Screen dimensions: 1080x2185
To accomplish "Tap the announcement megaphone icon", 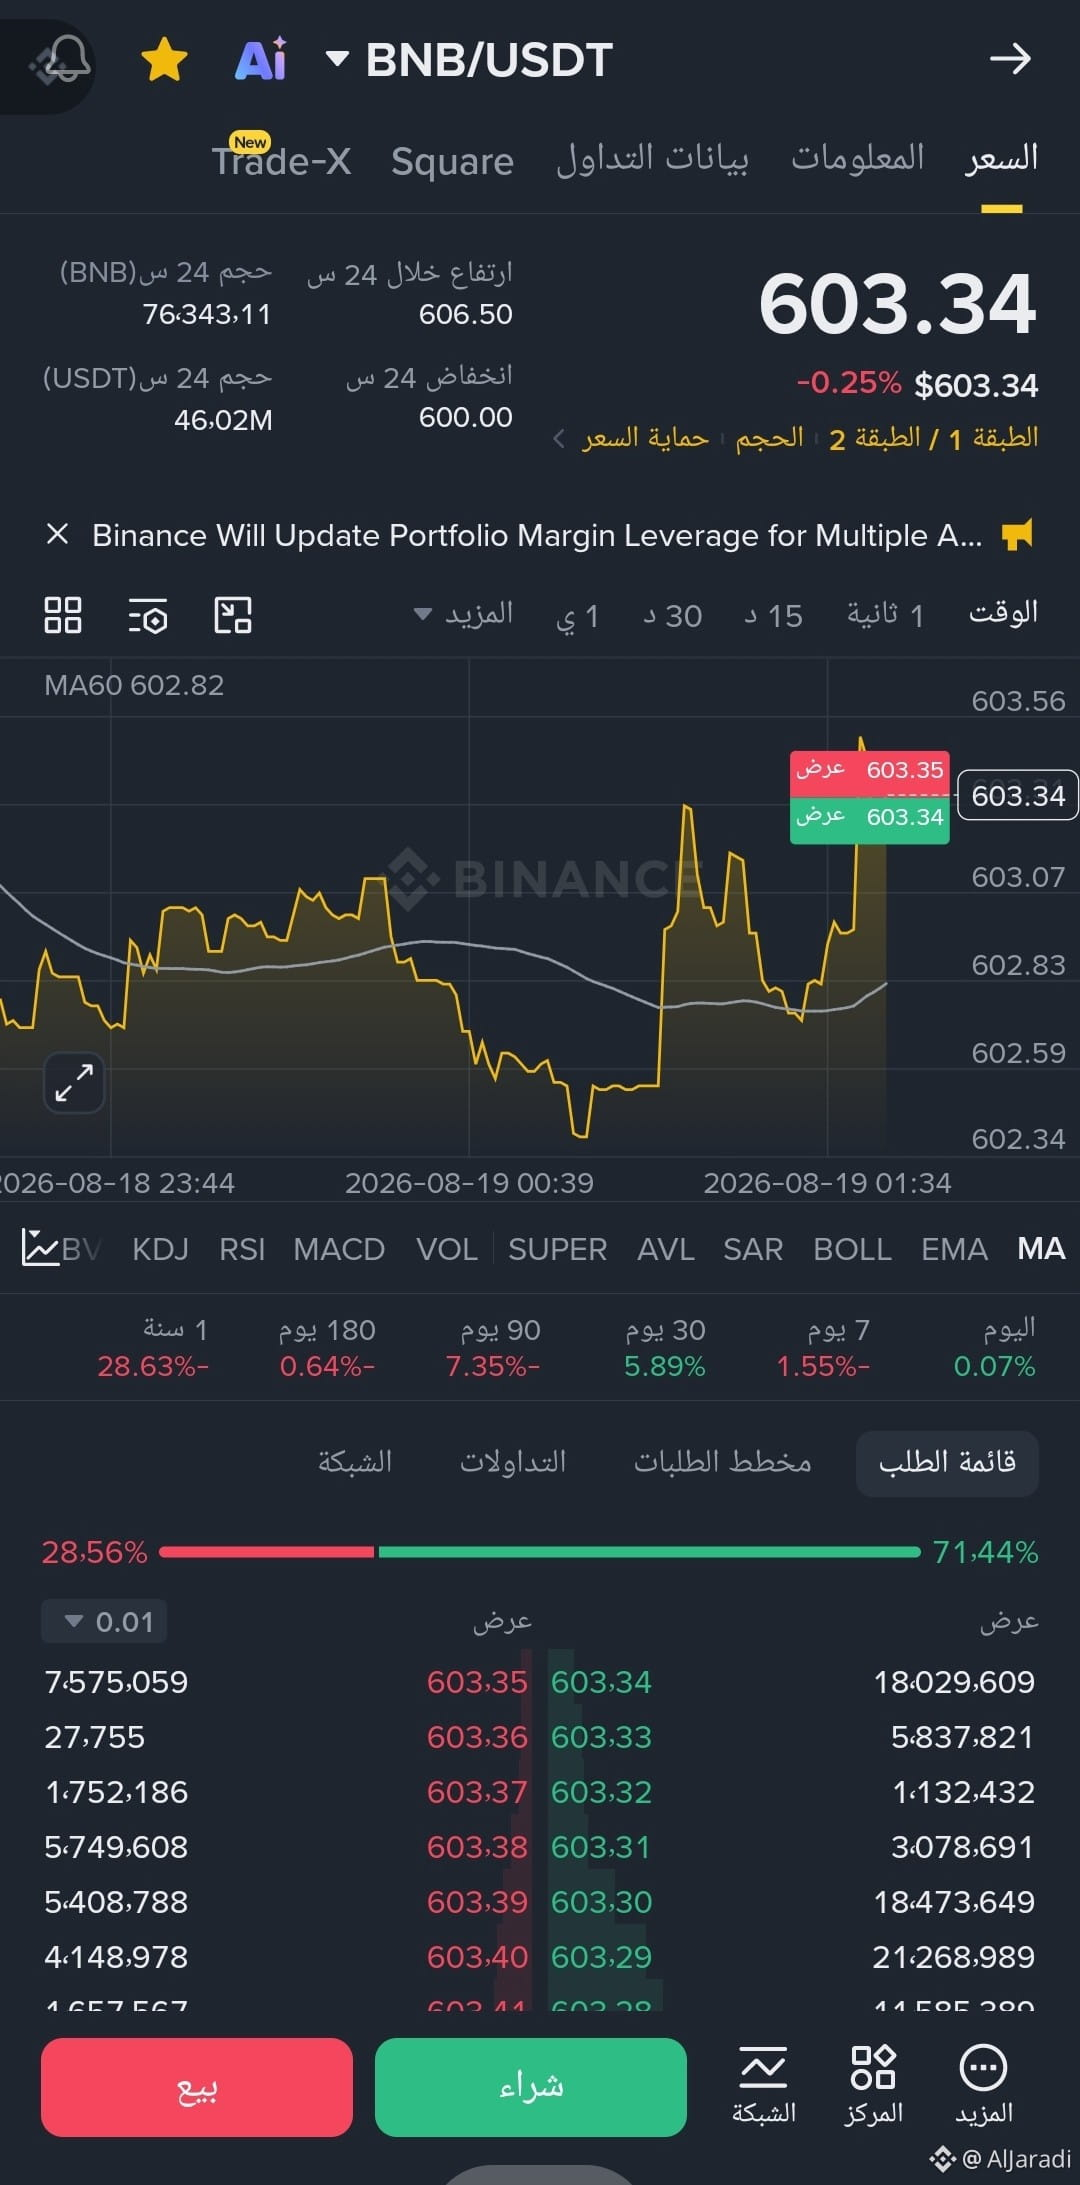I will (1018, 534).
